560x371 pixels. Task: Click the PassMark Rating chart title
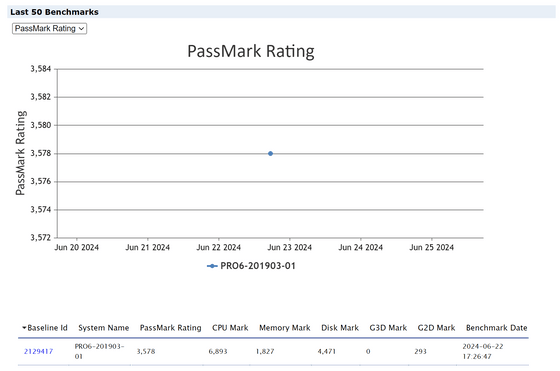[x=251, y=51]
